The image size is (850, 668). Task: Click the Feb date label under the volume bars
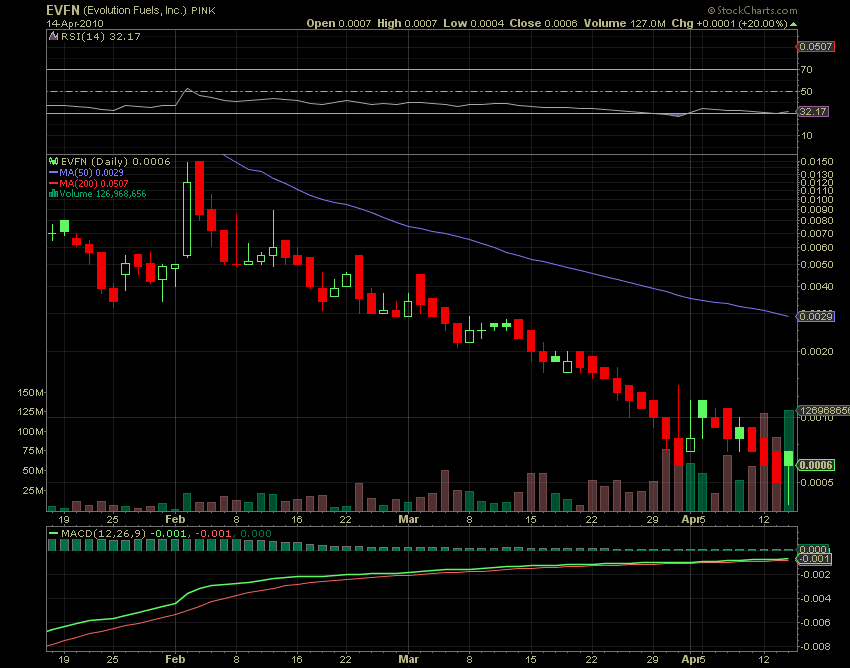tap(175, 519)
